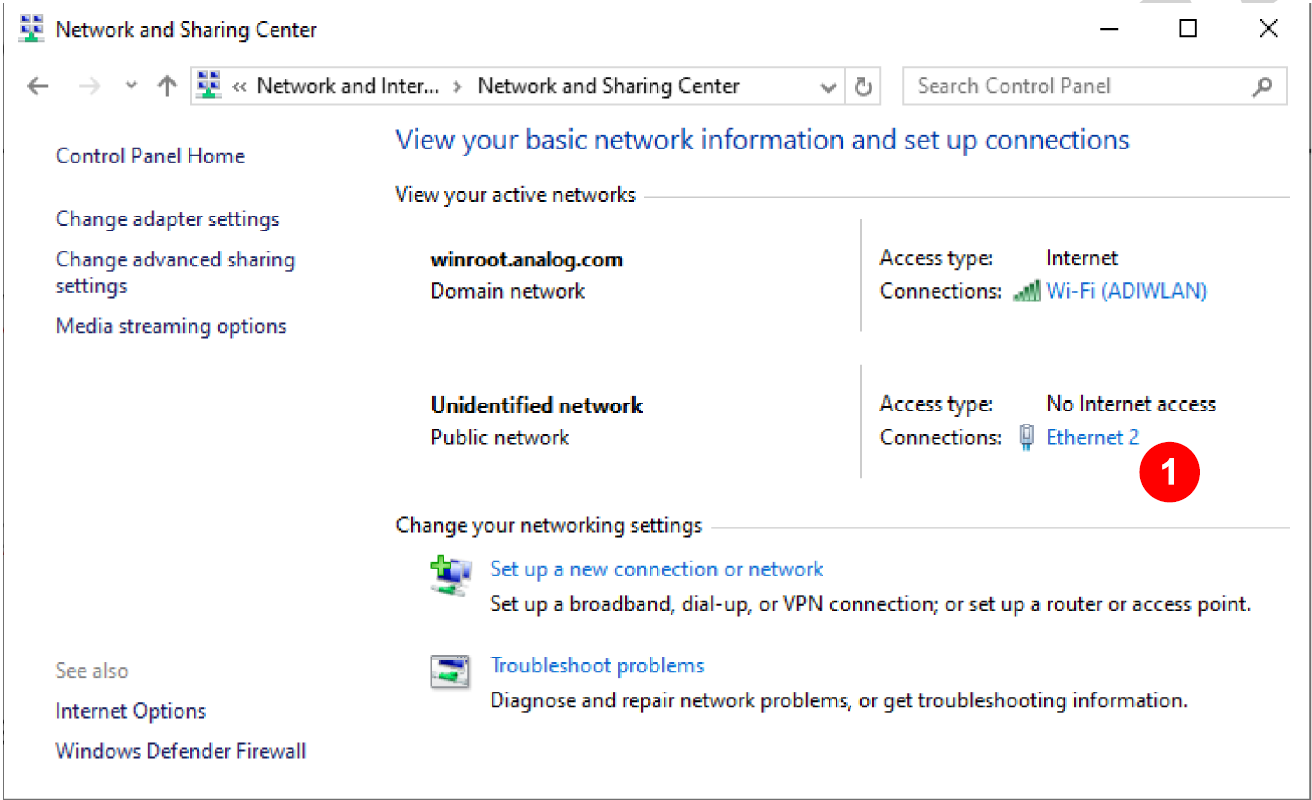The height and width of the screenshot is (800, 1312).
Task: Click the new connection setup icon
Action: click(450, 577)
